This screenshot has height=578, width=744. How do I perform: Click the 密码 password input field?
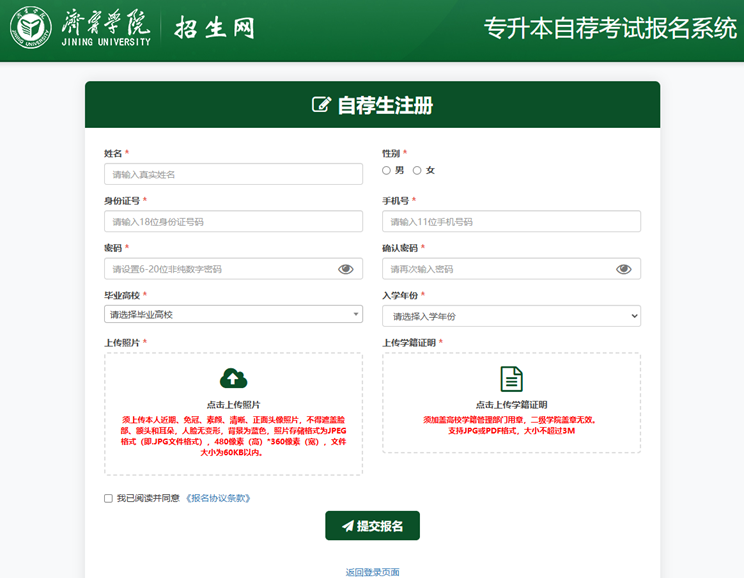click(x=220, y=269)
